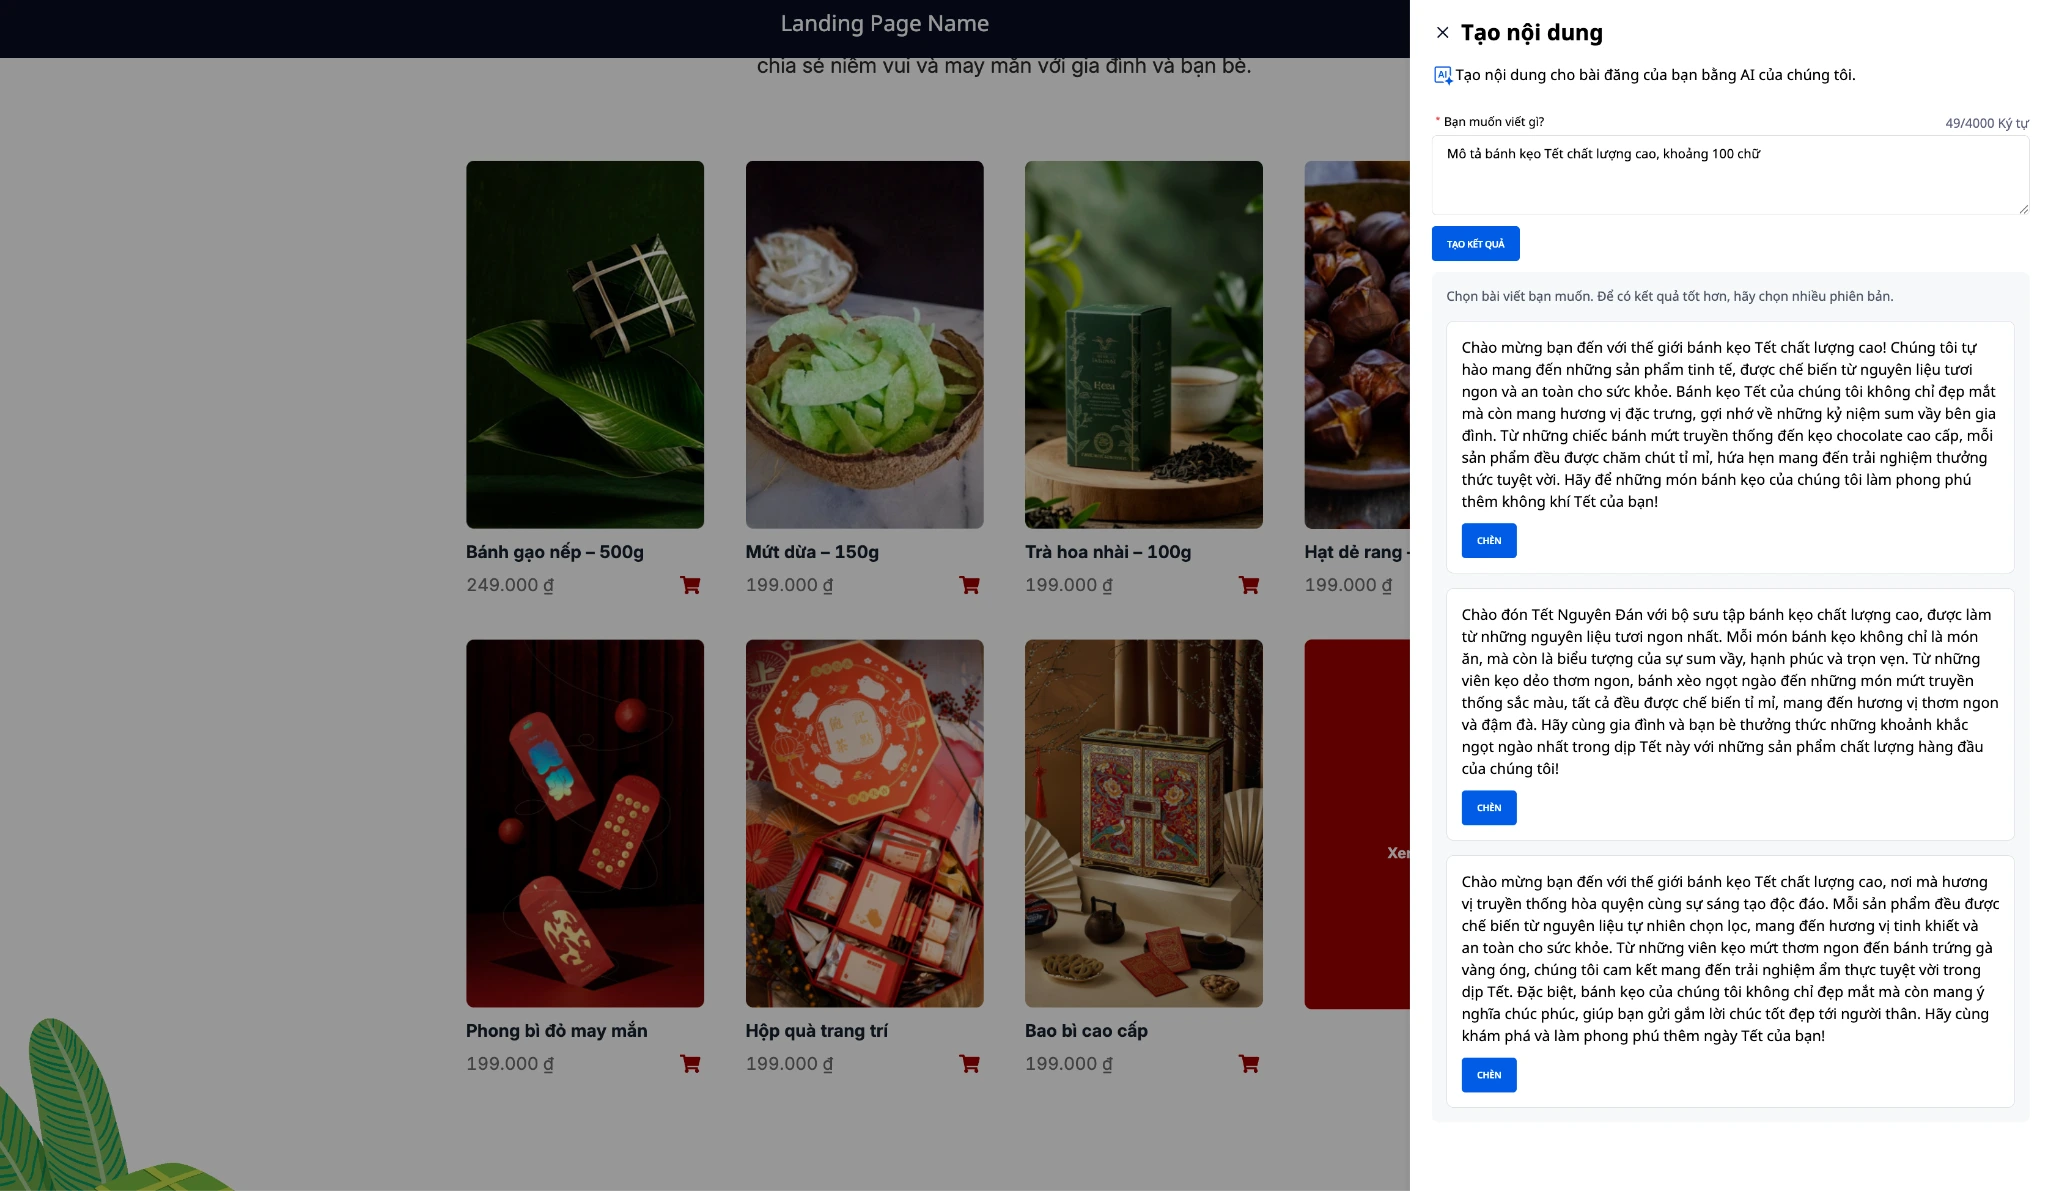2048x1191 pixels.
Task: Insert the first generated text with Chèn
Action: point(1488,541)
